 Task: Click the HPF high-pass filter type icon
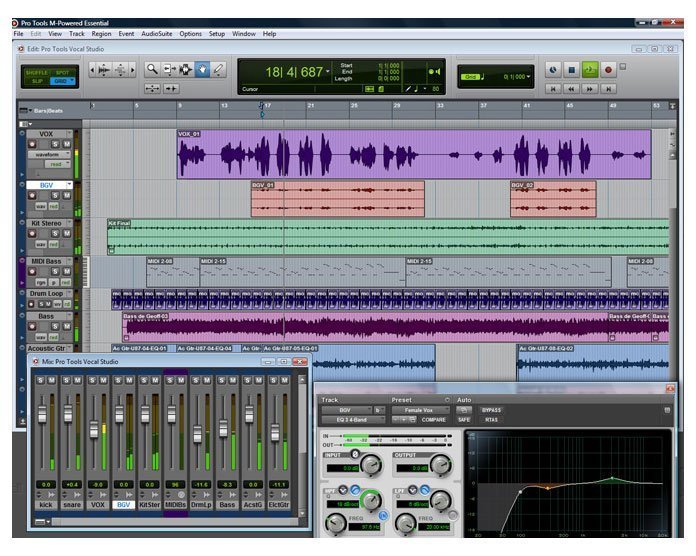[355, 490]
